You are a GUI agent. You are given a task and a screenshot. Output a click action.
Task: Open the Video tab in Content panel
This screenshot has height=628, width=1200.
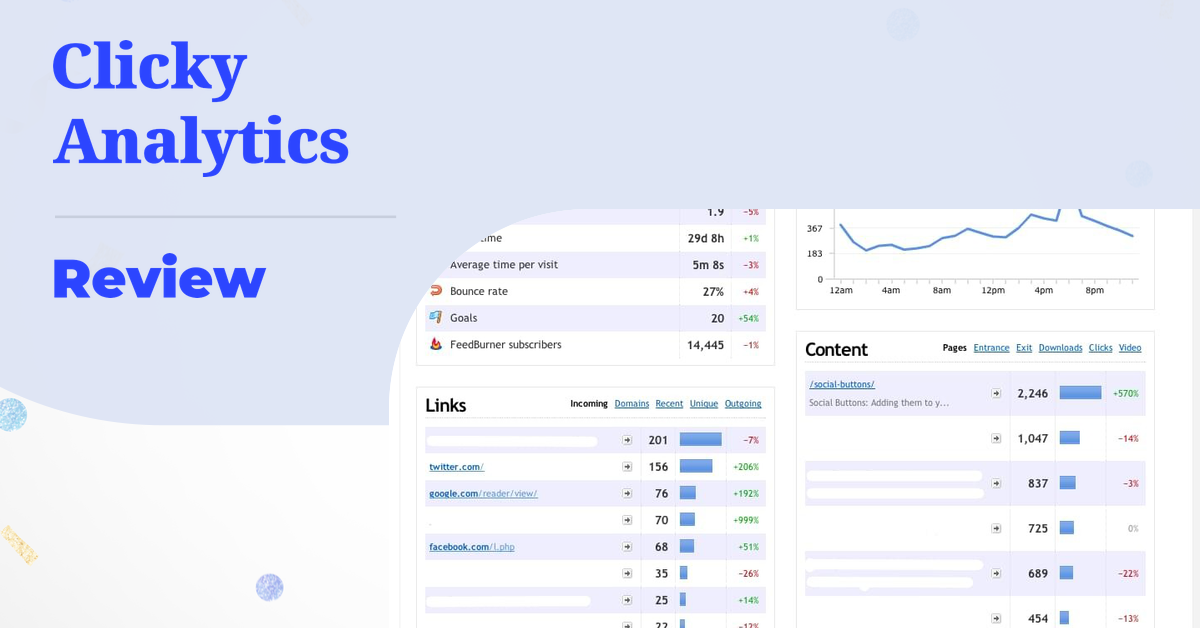click(1130, 348)
